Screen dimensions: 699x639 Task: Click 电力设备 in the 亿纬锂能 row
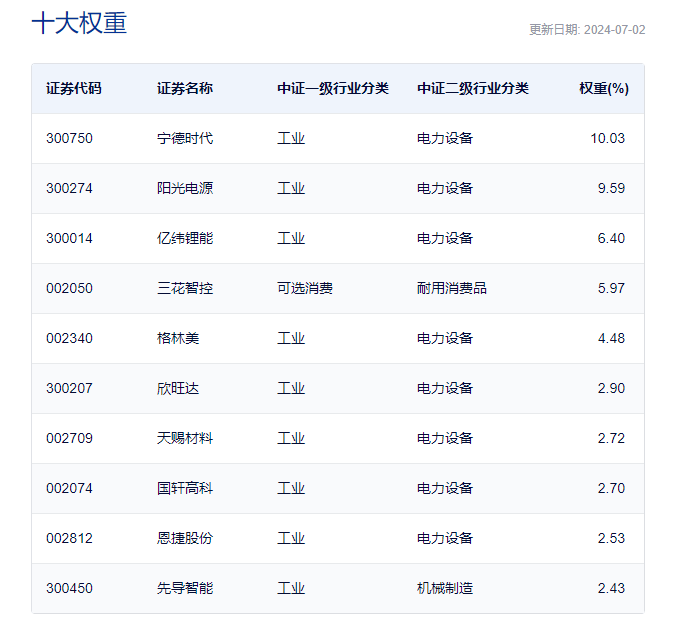pyautogui.click(x=445, y=238)
